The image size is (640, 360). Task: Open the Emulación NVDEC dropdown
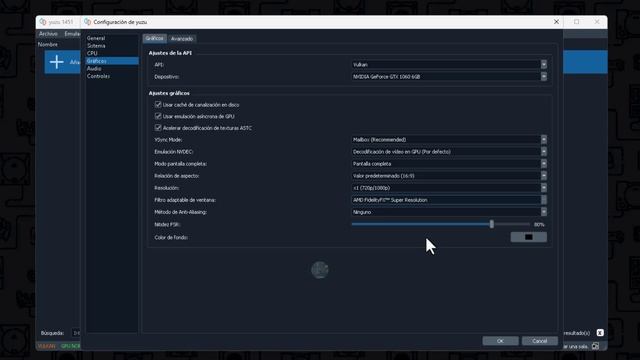pyautogui.click(x=449, y=151)
